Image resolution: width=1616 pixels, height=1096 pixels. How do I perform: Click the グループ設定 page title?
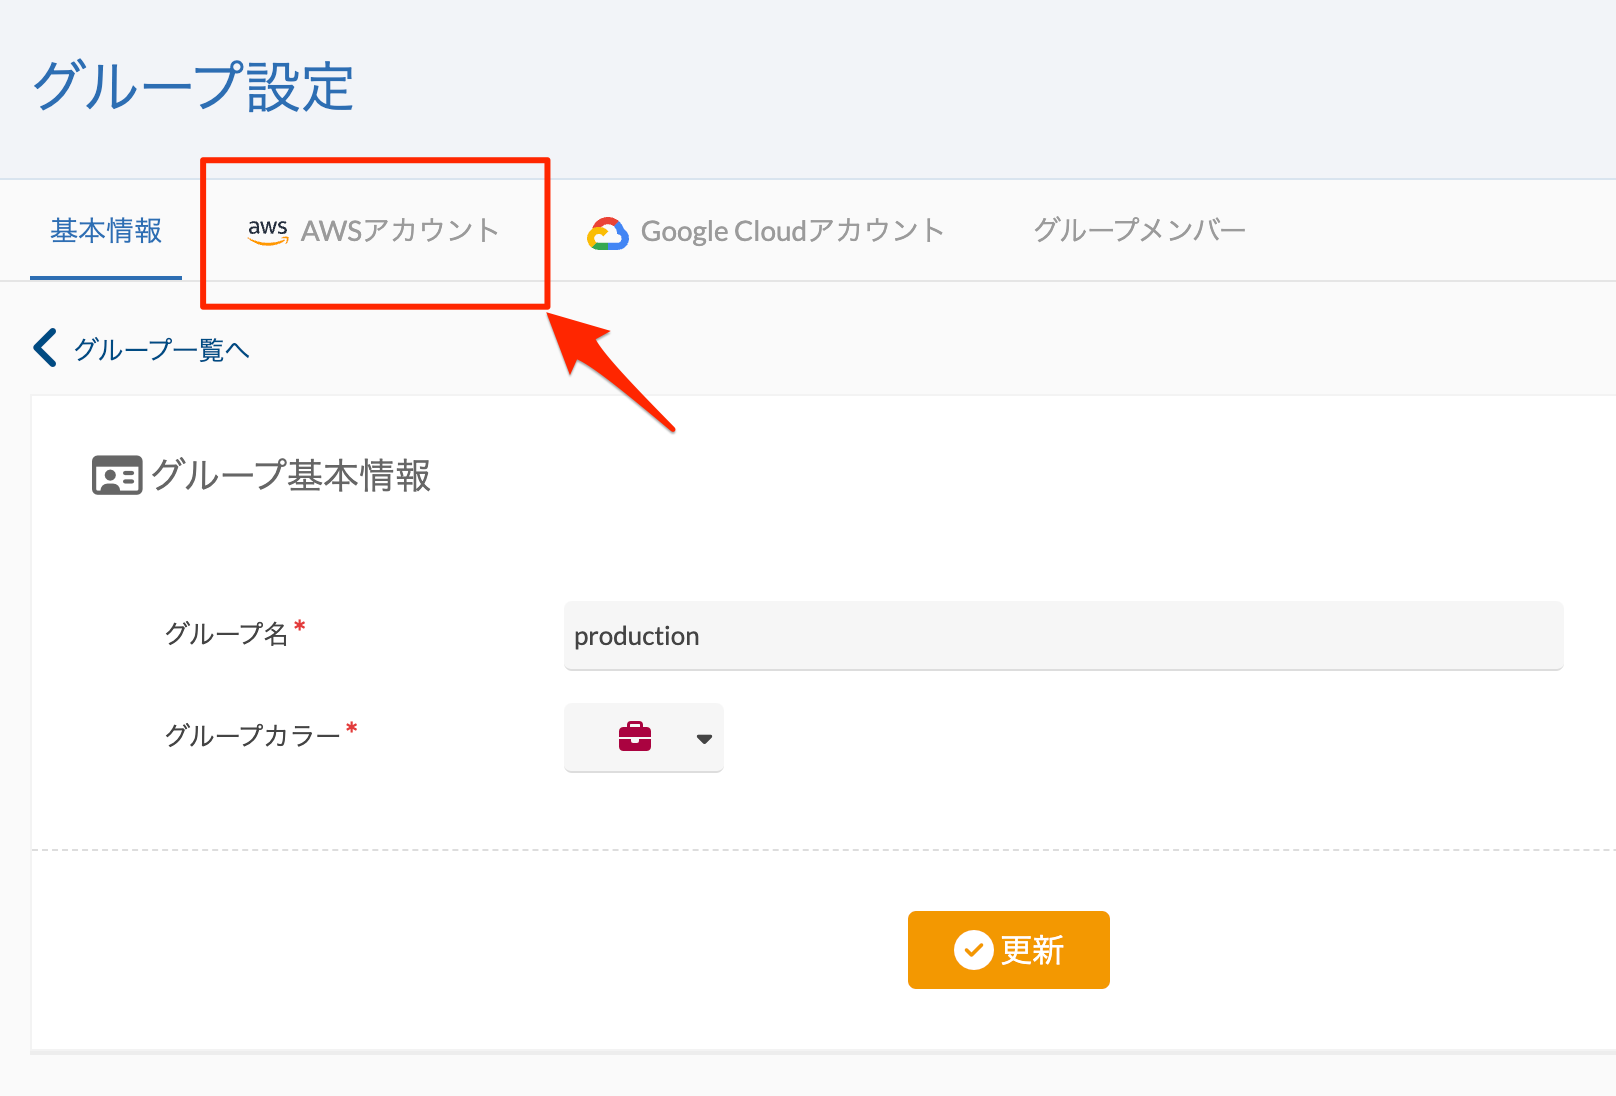coord(194,86)
